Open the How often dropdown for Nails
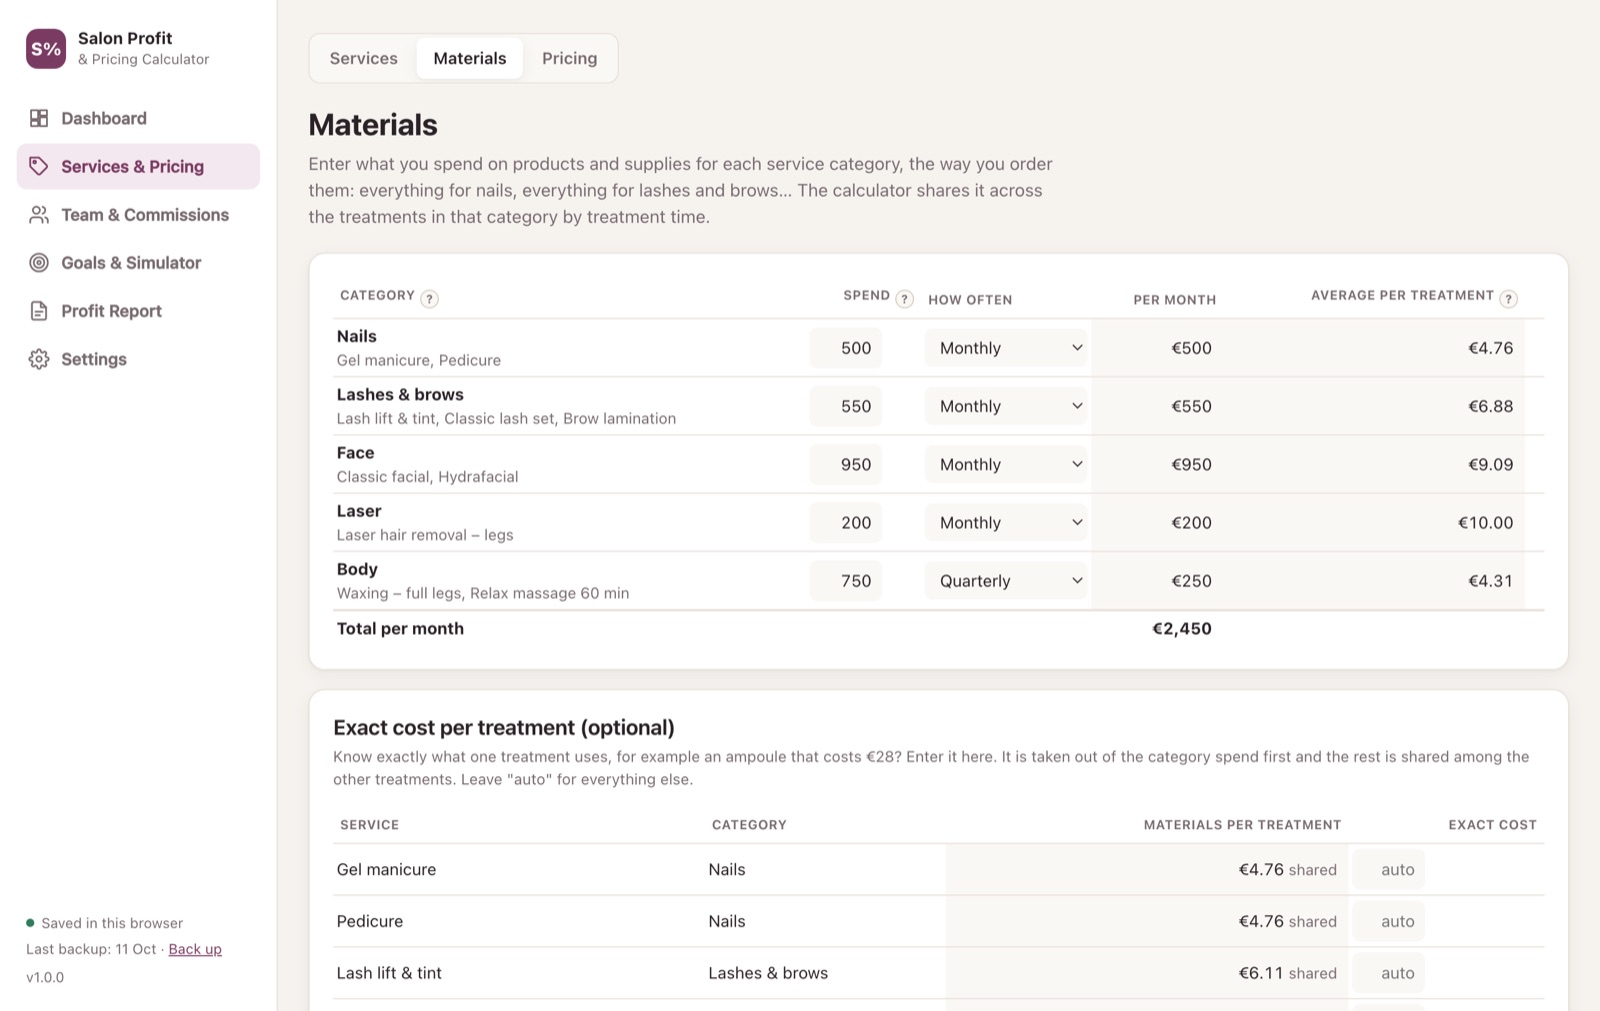 [1006, 348]
